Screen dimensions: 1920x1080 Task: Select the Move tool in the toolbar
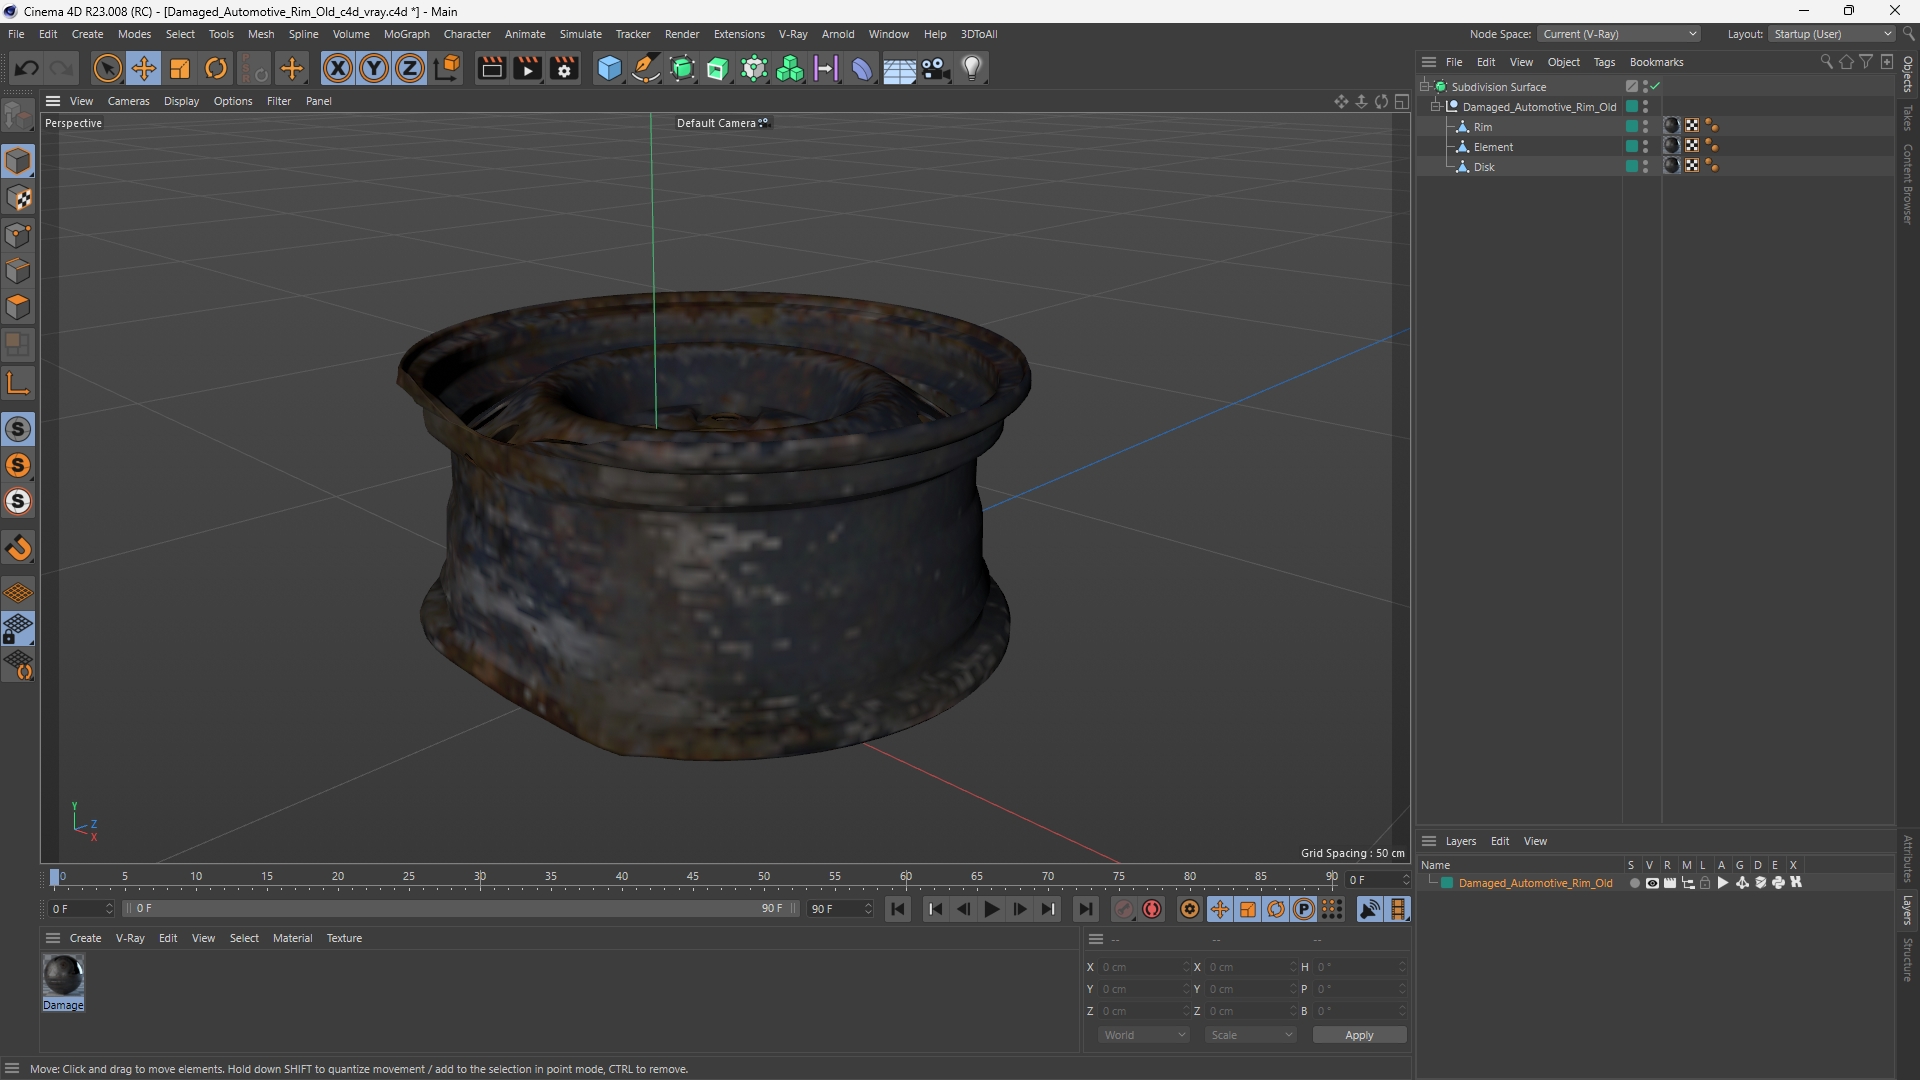coord(144,68)
